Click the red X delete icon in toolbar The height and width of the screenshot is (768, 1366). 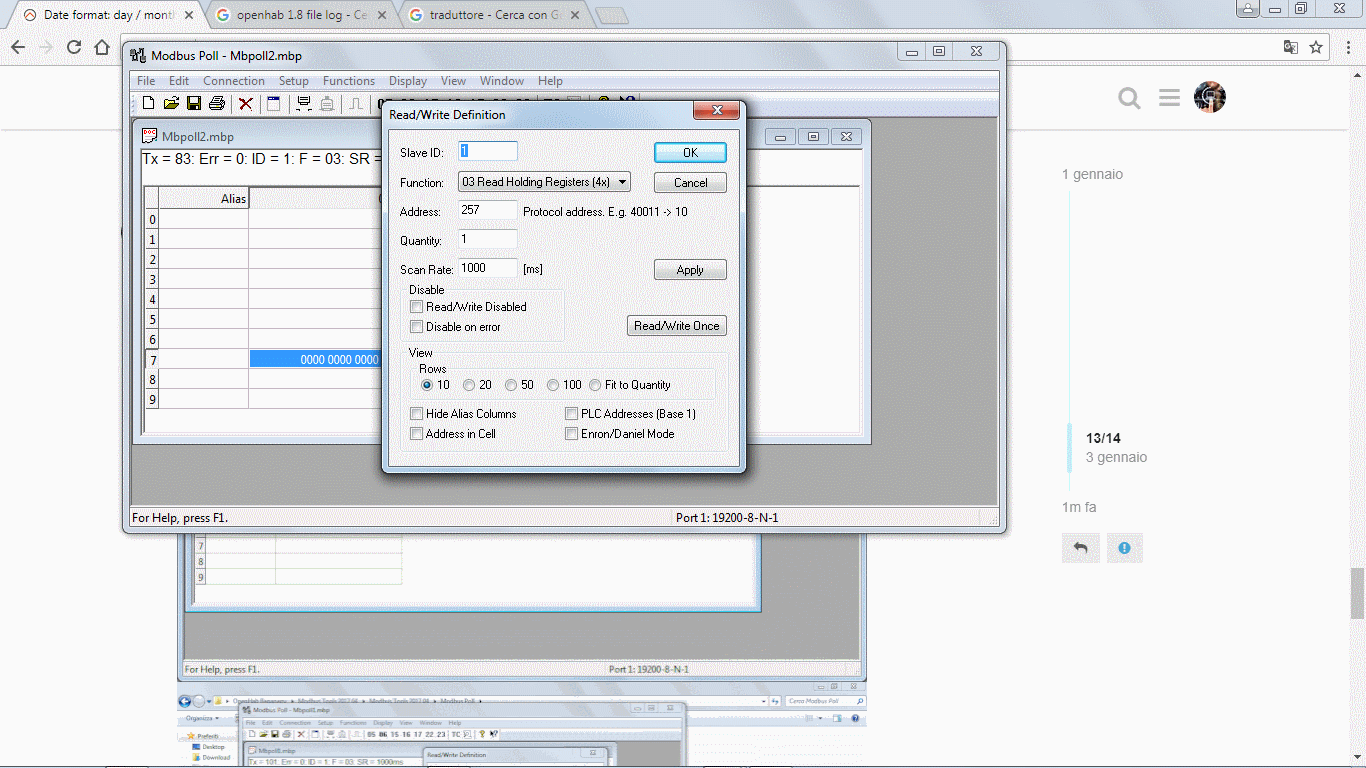point(245,103)
